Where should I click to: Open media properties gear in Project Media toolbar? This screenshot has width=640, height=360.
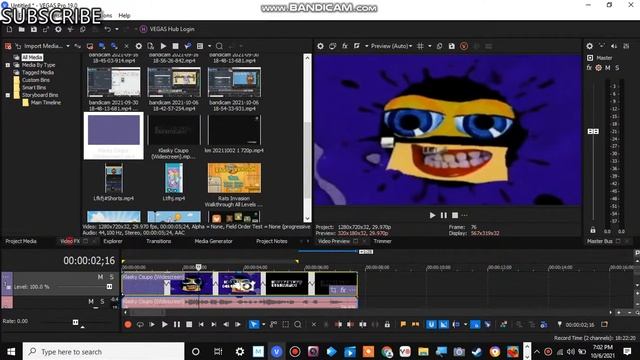[x=139, y=46]
